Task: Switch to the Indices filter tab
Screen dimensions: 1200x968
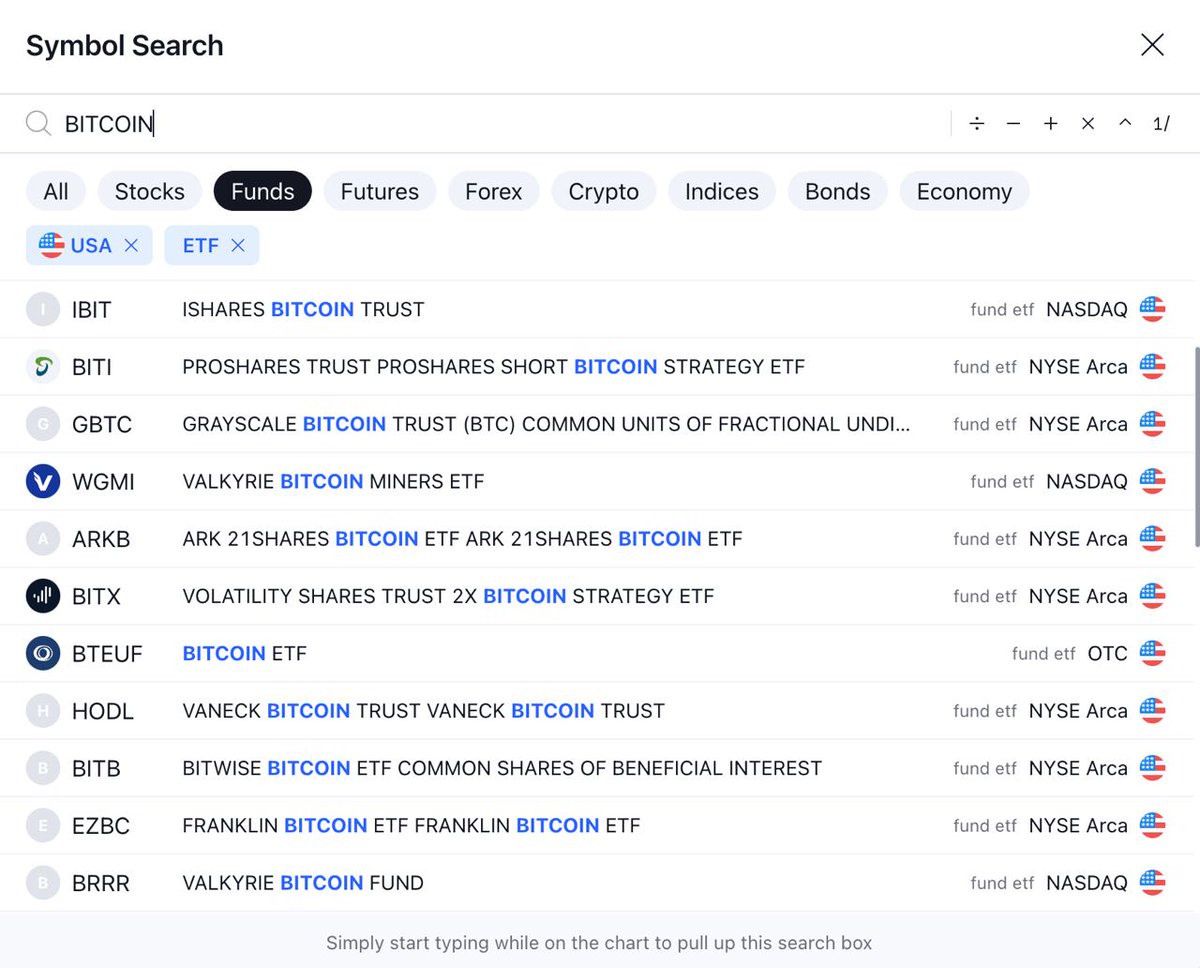Action: coord(722,191)
